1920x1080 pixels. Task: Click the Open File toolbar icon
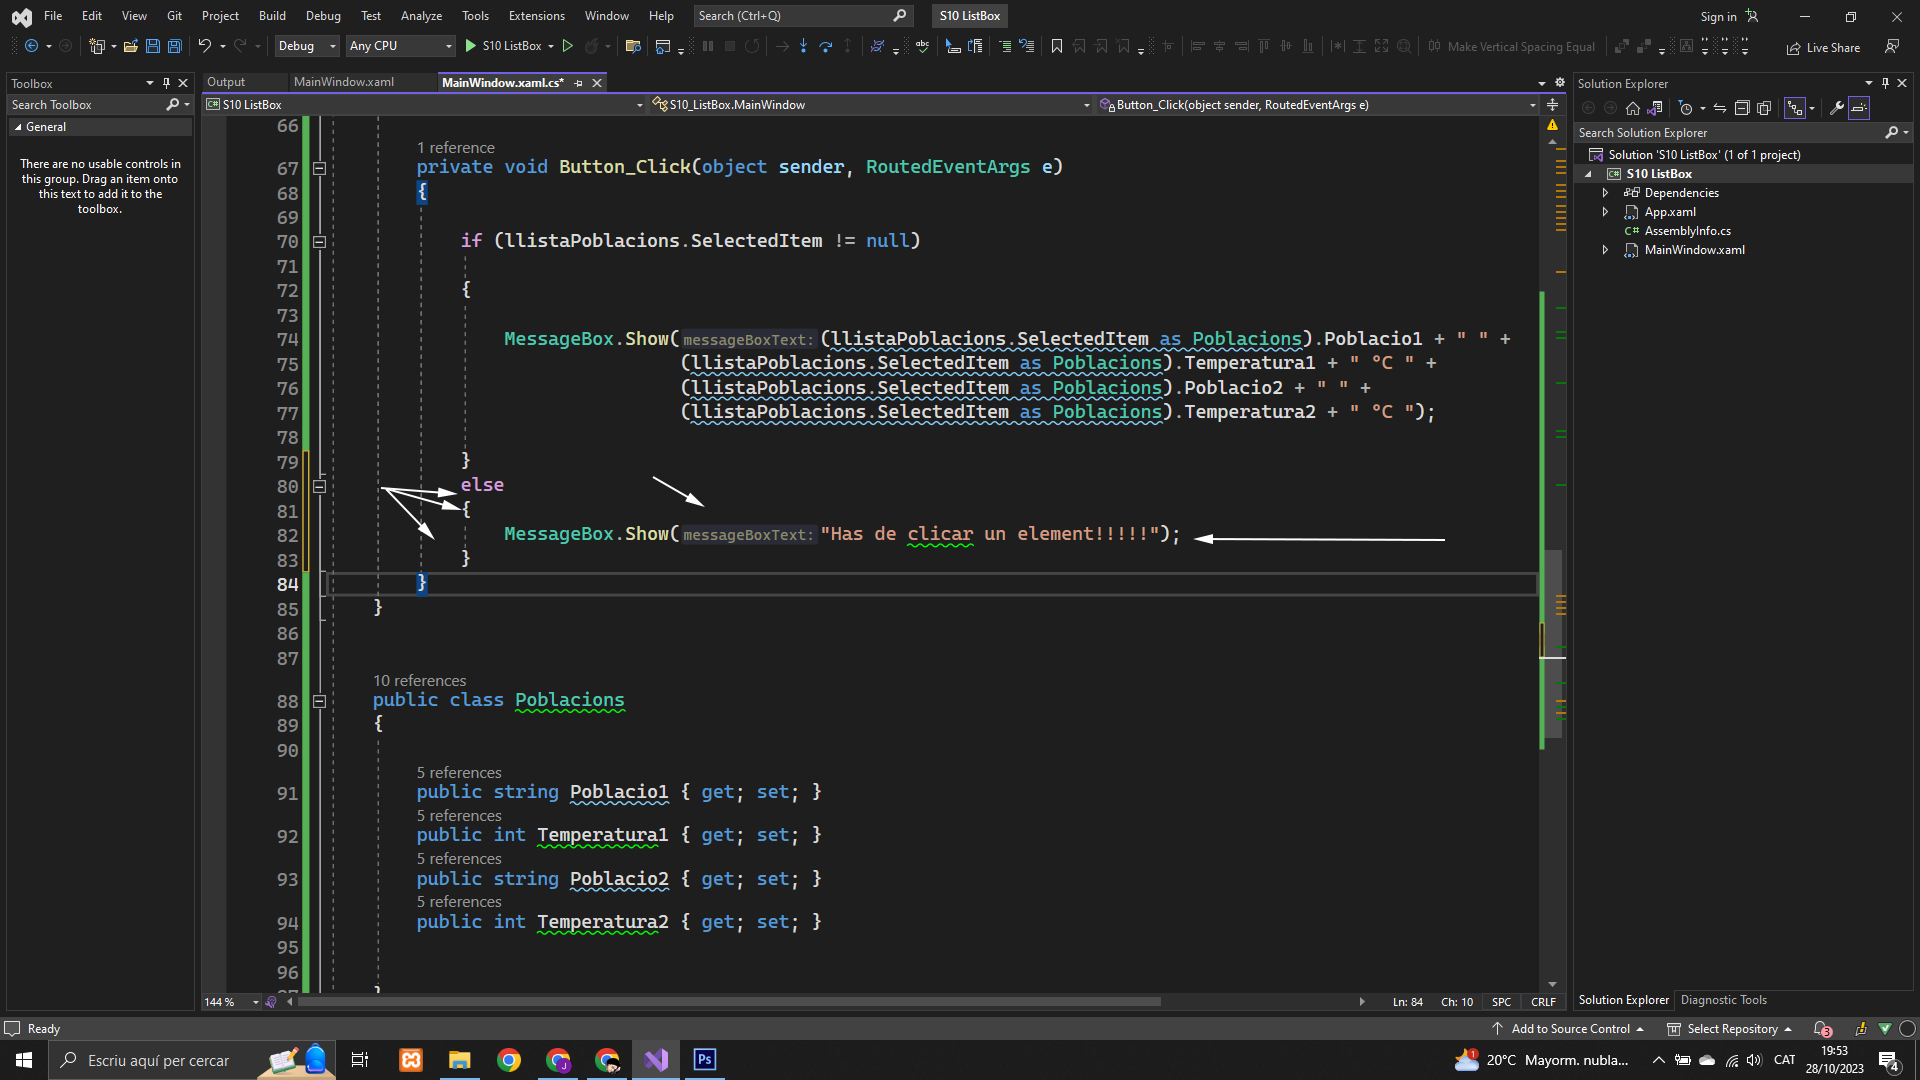click(131, 46)
